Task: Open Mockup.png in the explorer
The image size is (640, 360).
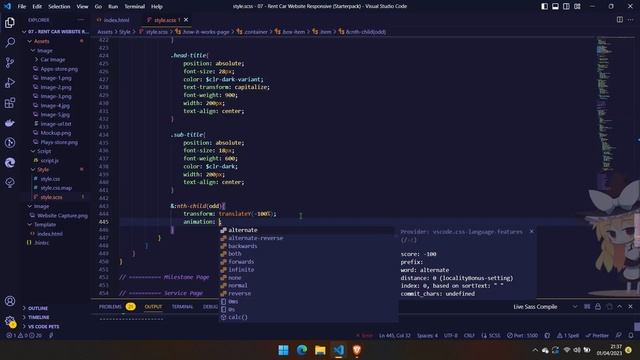Action: point(55,133)
